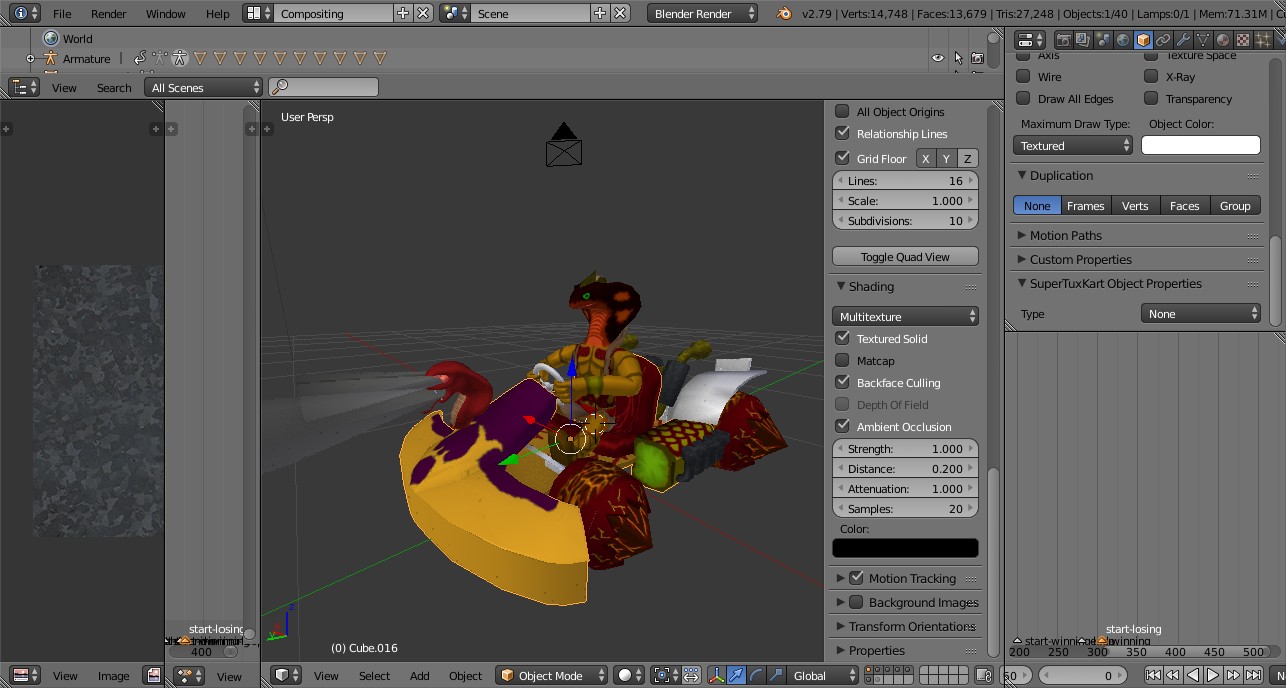Disable the Backface Culling checkbox
Viewport: 1286px width, 688px height.
pyautogui.click(x=842, y=383)
